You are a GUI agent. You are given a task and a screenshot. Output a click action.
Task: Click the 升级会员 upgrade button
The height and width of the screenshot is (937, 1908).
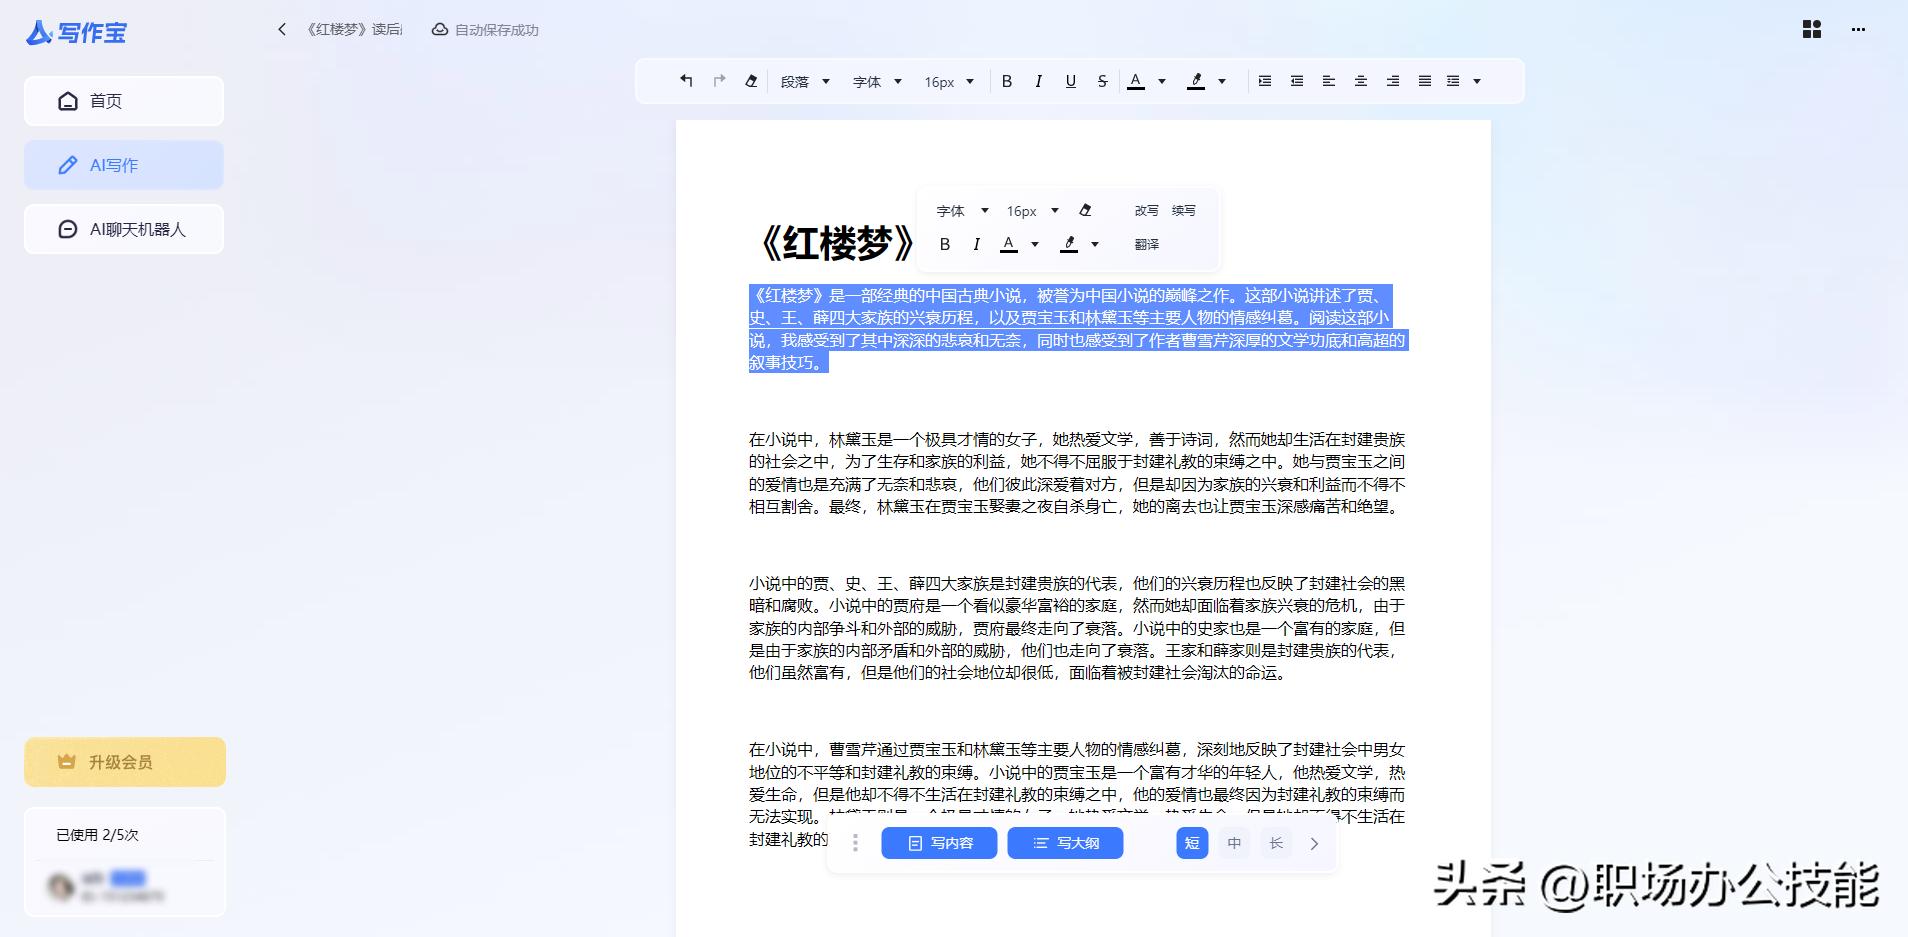pyautogui.click(x=124, y=761)
